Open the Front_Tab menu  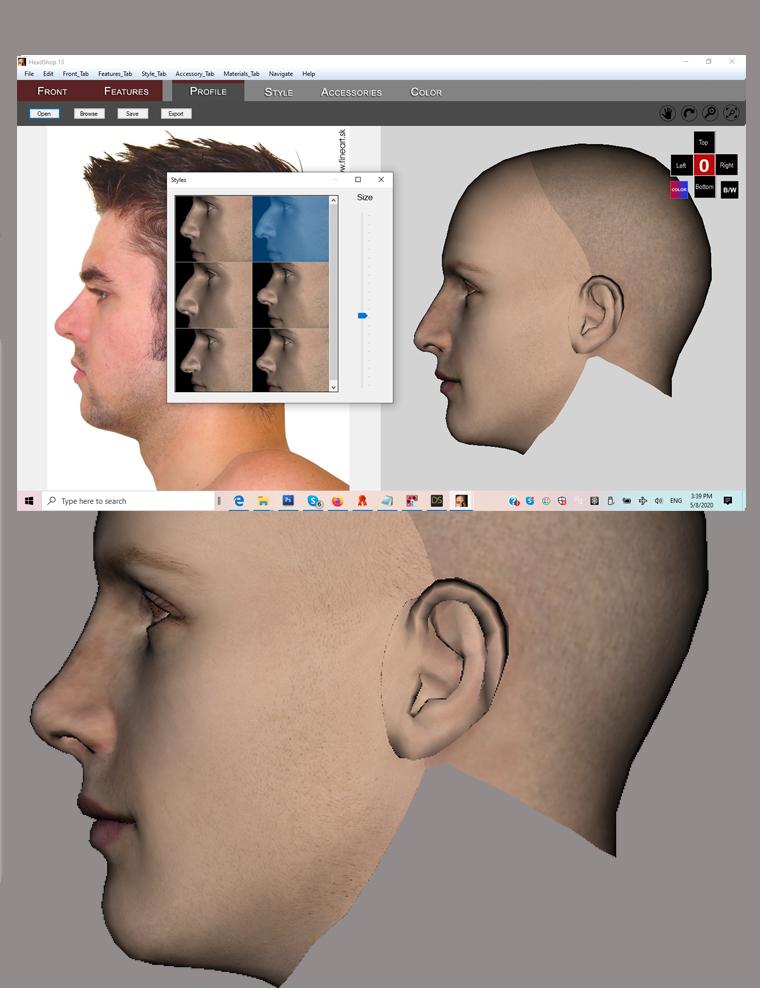pyautogui.click(x=76, y=74)
